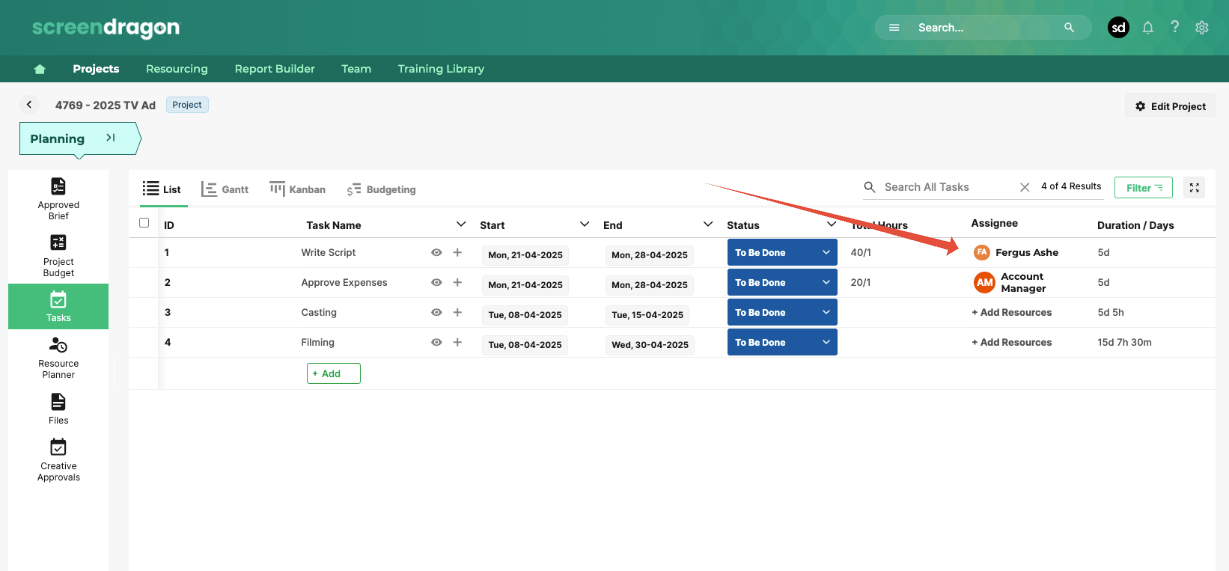Toggle eye icon for Write Script
The width and height of the screenshot is (1229, 571).
(x=436, y=253)
